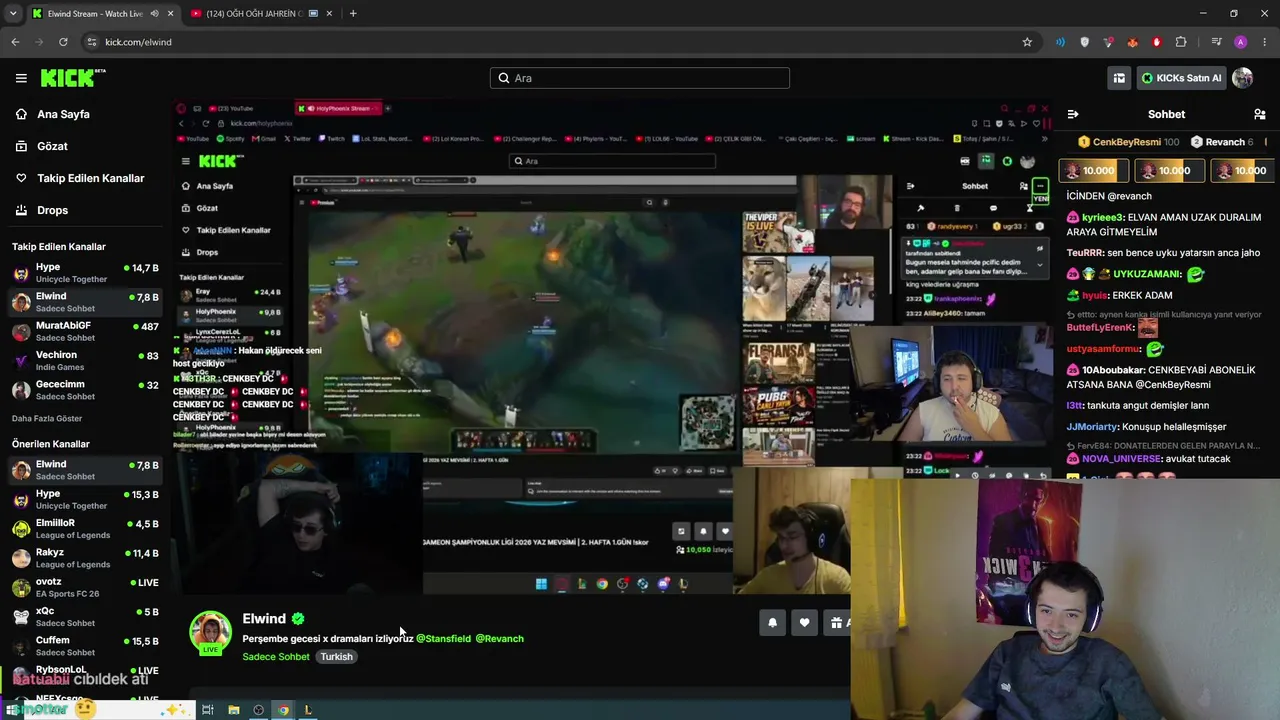Go to the KICK logo home

[73, 78]
